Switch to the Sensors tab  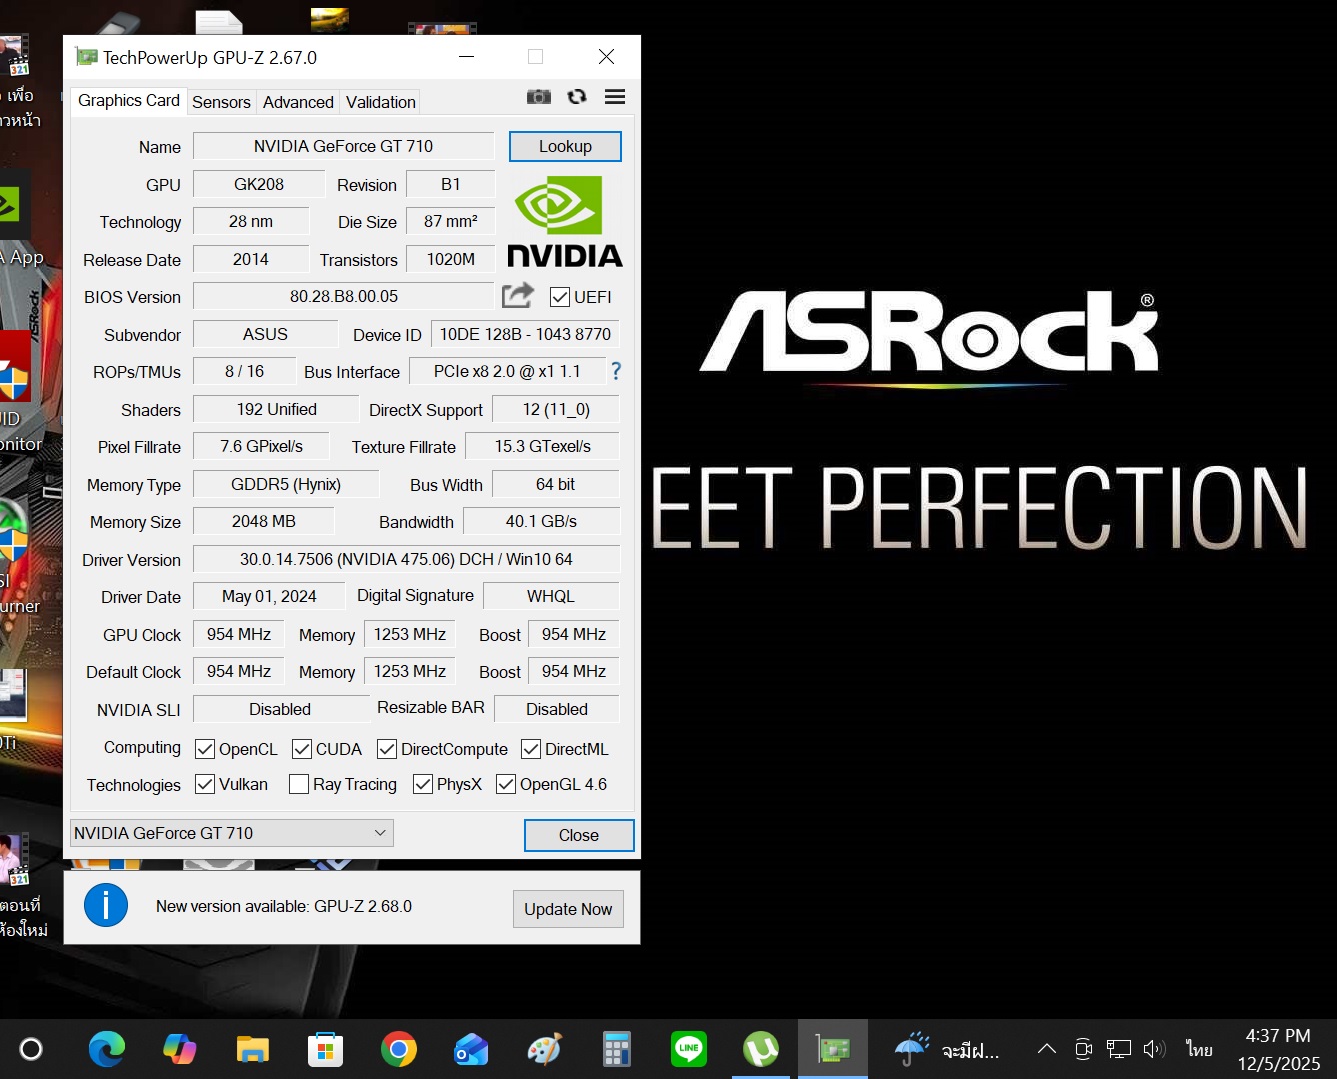click(x=221, y=102)
